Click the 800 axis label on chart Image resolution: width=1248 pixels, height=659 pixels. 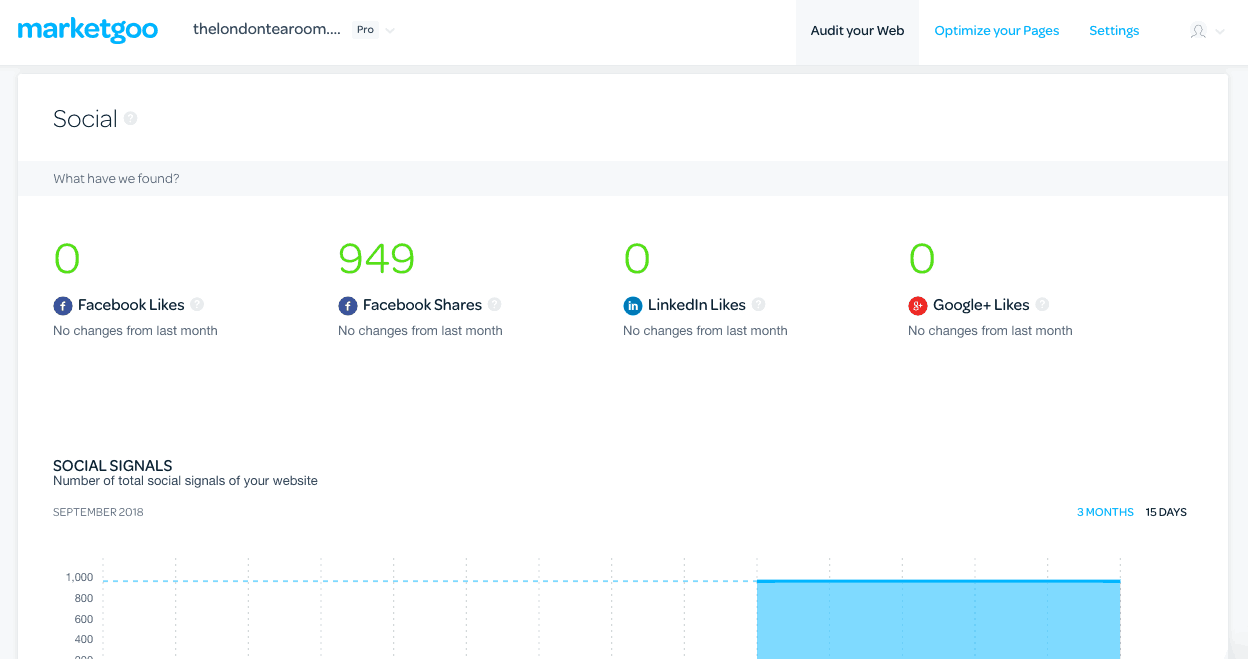83,599
